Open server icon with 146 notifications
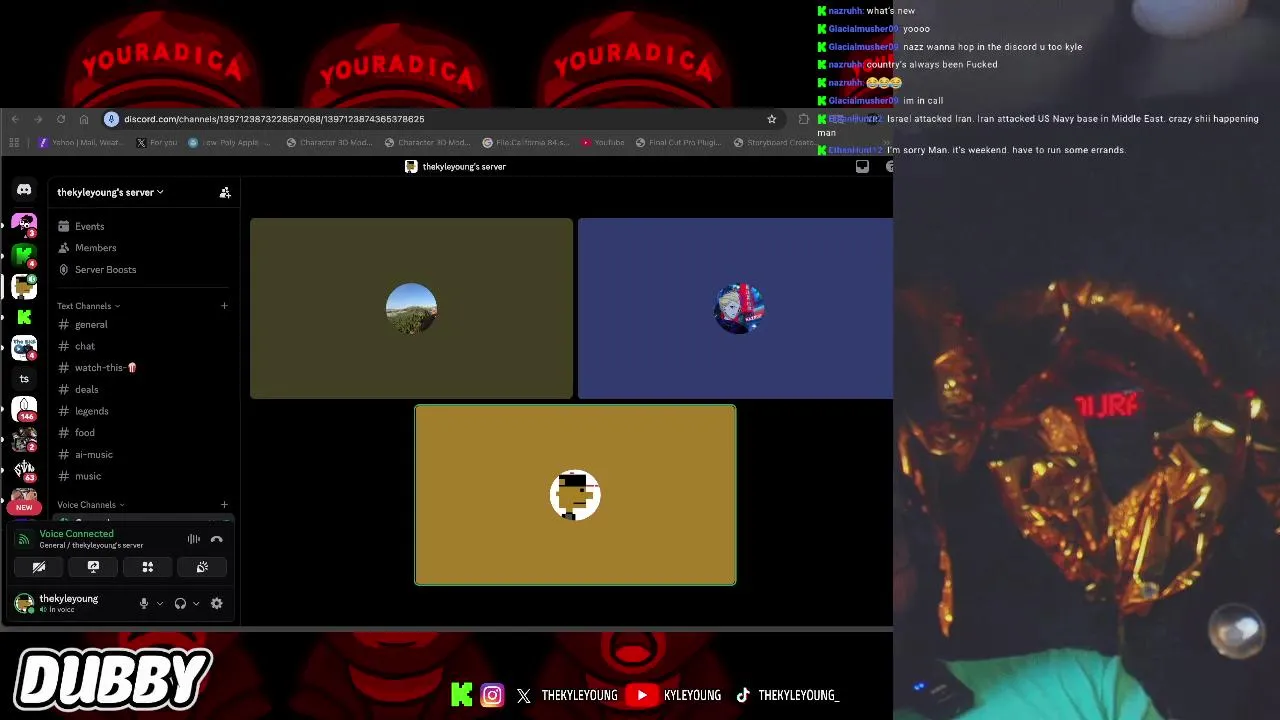This screenshot has width=1280, height=720. (24, 409)
